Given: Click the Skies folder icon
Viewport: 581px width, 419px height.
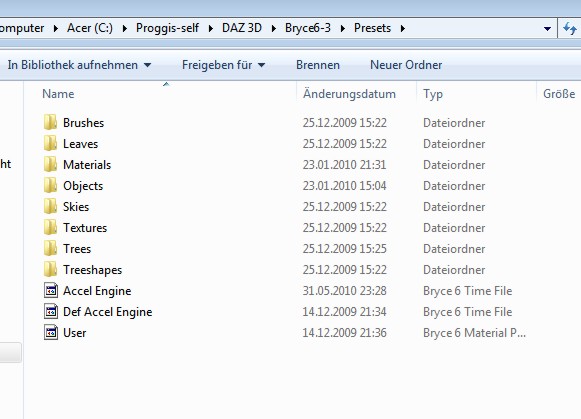Looking at the screenshot, I should [x=50, y=206].
